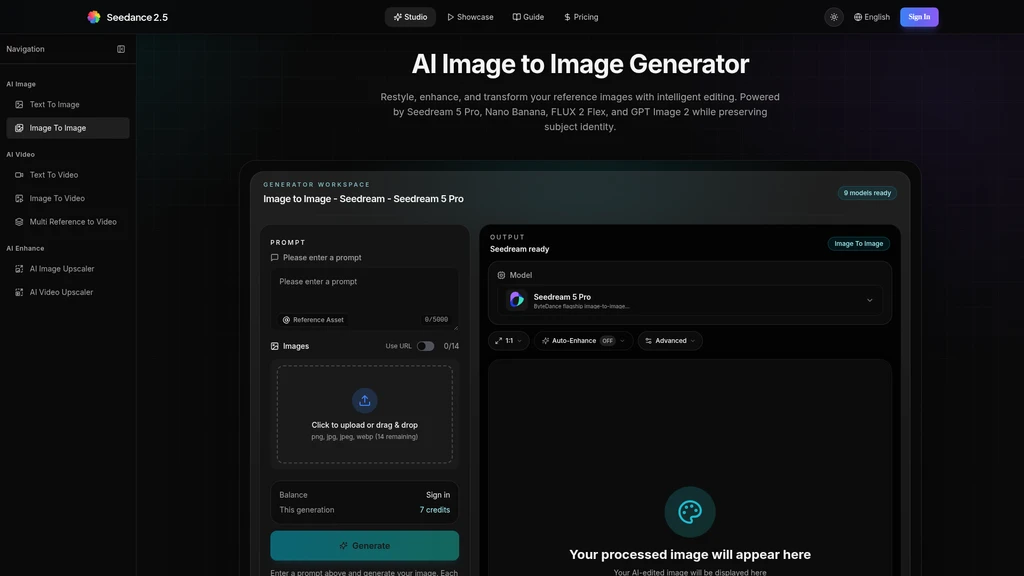1024x576 pixels.
Task: Collapse the Navigation sidebar panel icon
Action: [x=121, y=49]
